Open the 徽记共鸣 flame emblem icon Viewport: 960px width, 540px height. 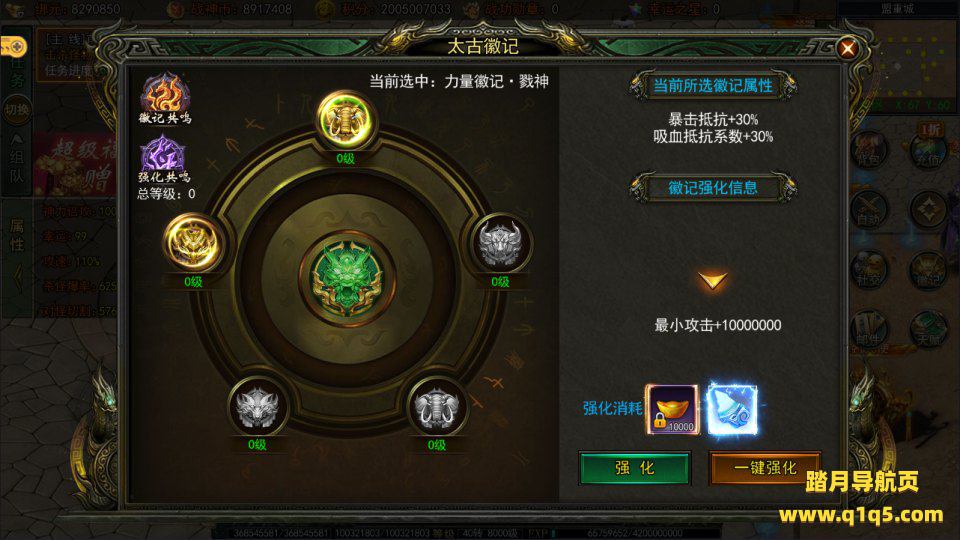(165, 99)
